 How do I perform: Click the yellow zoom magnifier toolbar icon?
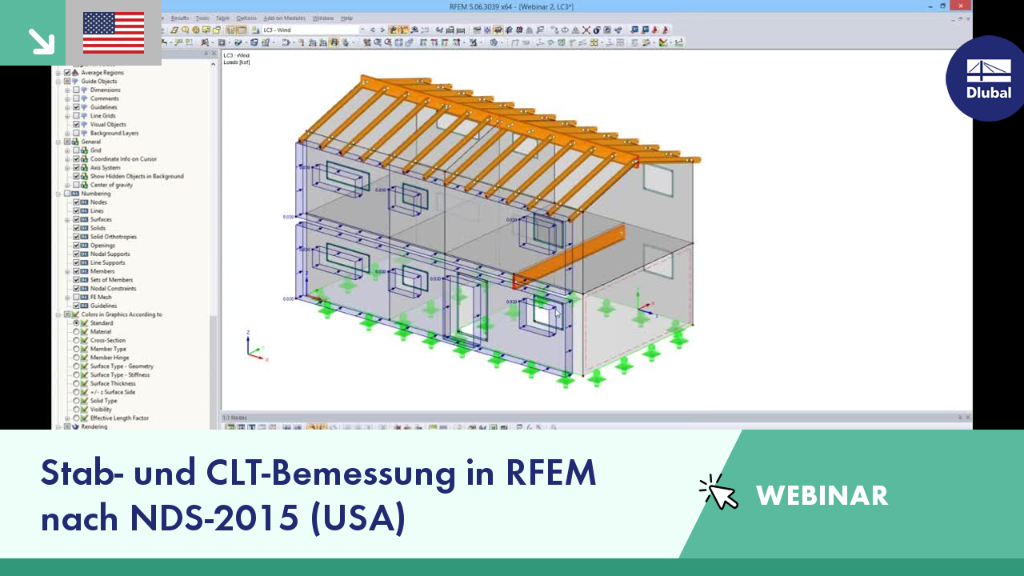tap(185, 30)
